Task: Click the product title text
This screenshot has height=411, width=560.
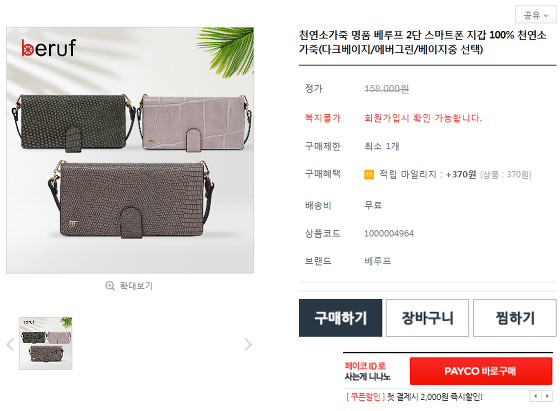Action: [x=422, y=42]
